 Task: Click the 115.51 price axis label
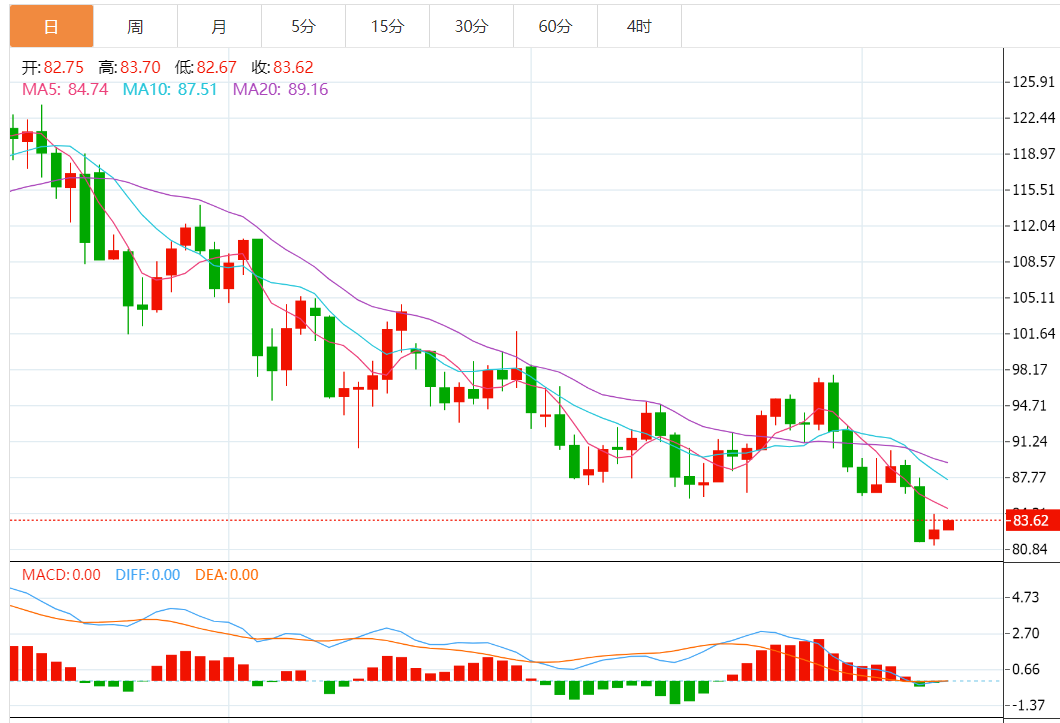pyautogui.click(x=1034, y=189)
